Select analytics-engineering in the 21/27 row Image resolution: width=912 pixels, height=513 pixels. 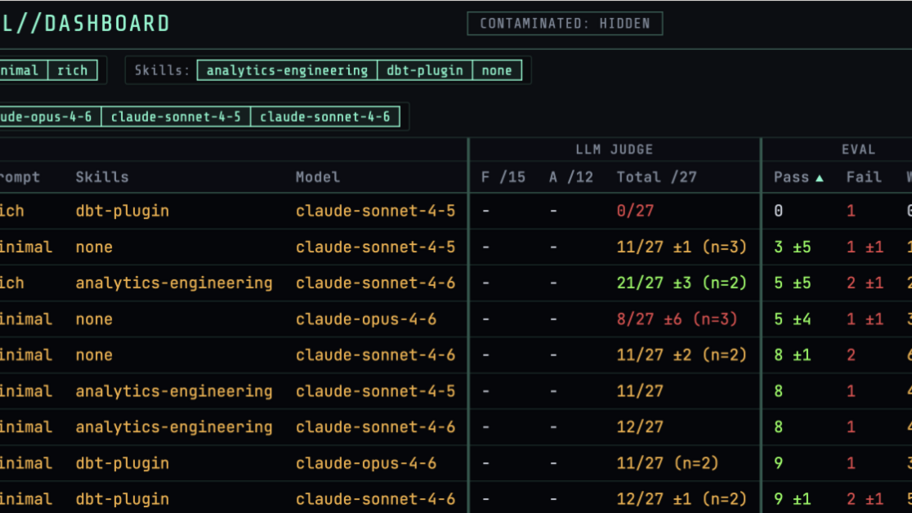[174, 283]
